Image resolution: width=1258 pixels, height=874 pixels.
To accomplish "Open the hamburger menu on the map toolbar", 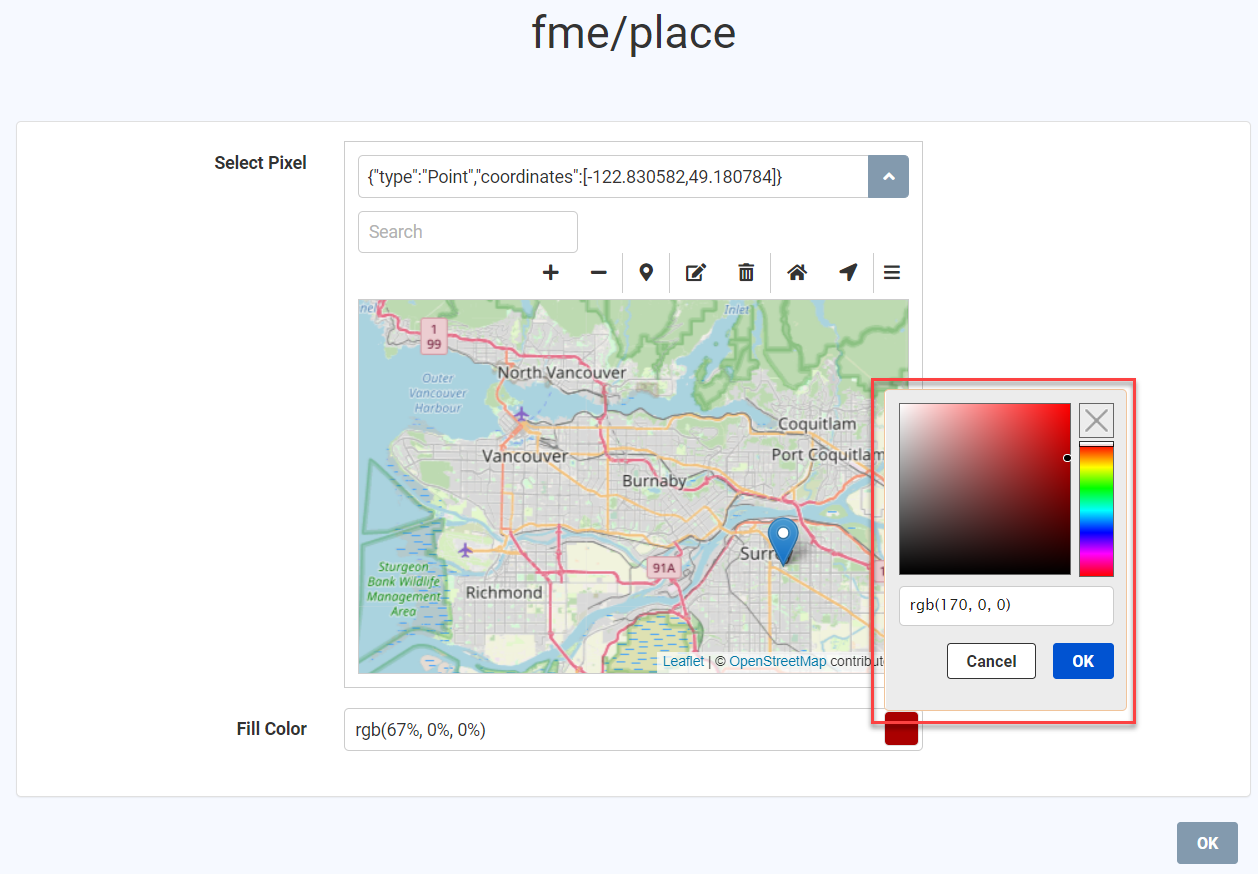I will click(x=891, y=272).
